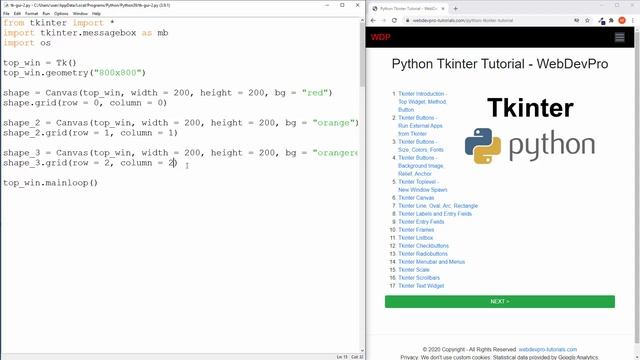Open the browser Extensions puzzle-piece icon
The width and height of the screenshot is (640, 360).
click(611, 20)
